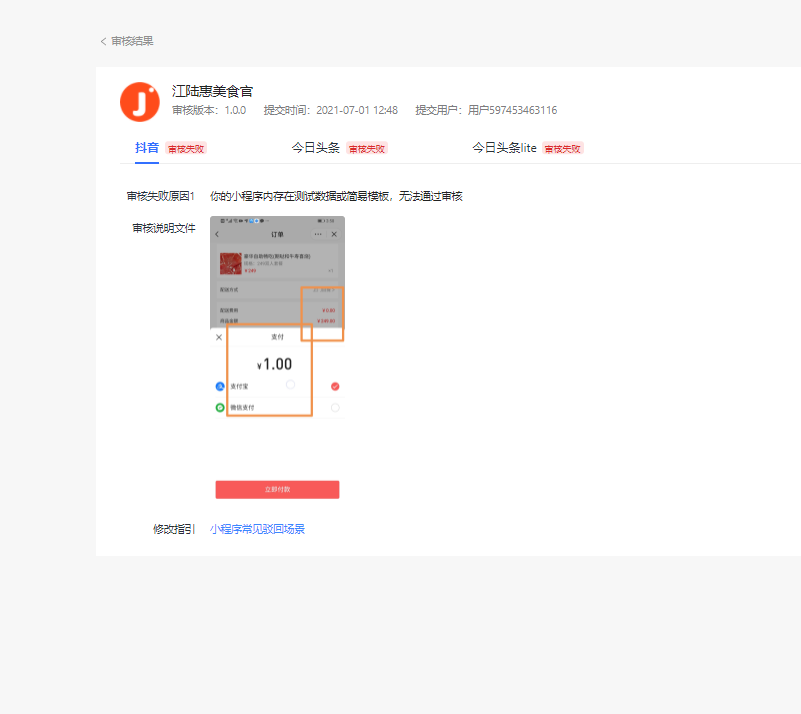Click the green 微信支付 logo icon
Viewport: 801px width, 714px height.
[x=220, y=408]
